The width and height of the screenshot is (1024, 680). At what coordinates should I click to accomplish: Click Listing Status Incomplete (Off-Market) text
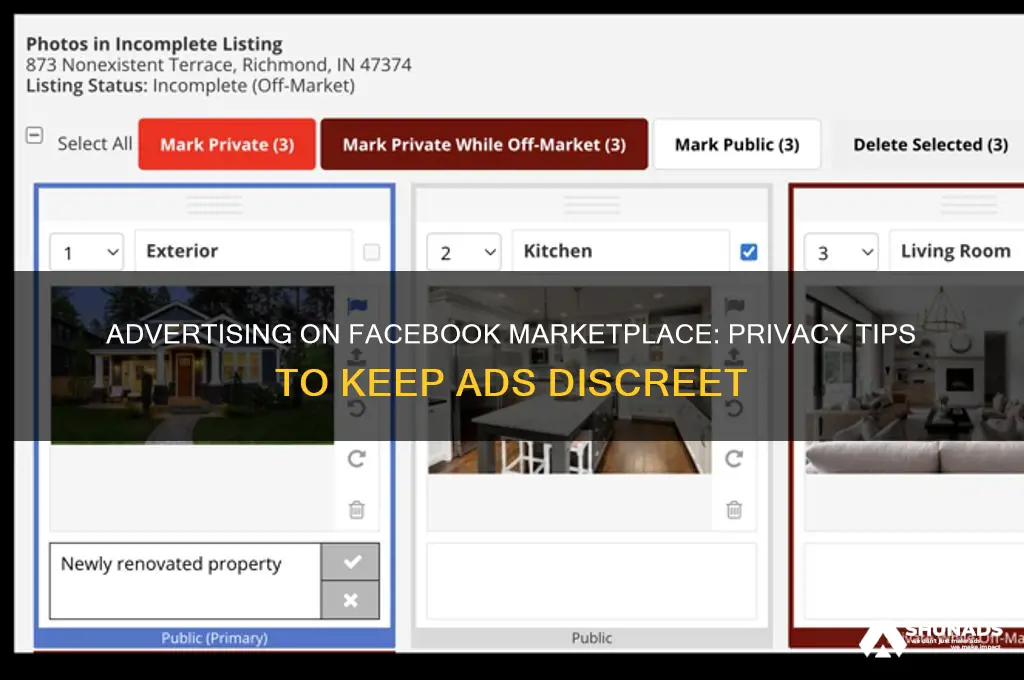[x=191, y=86]
